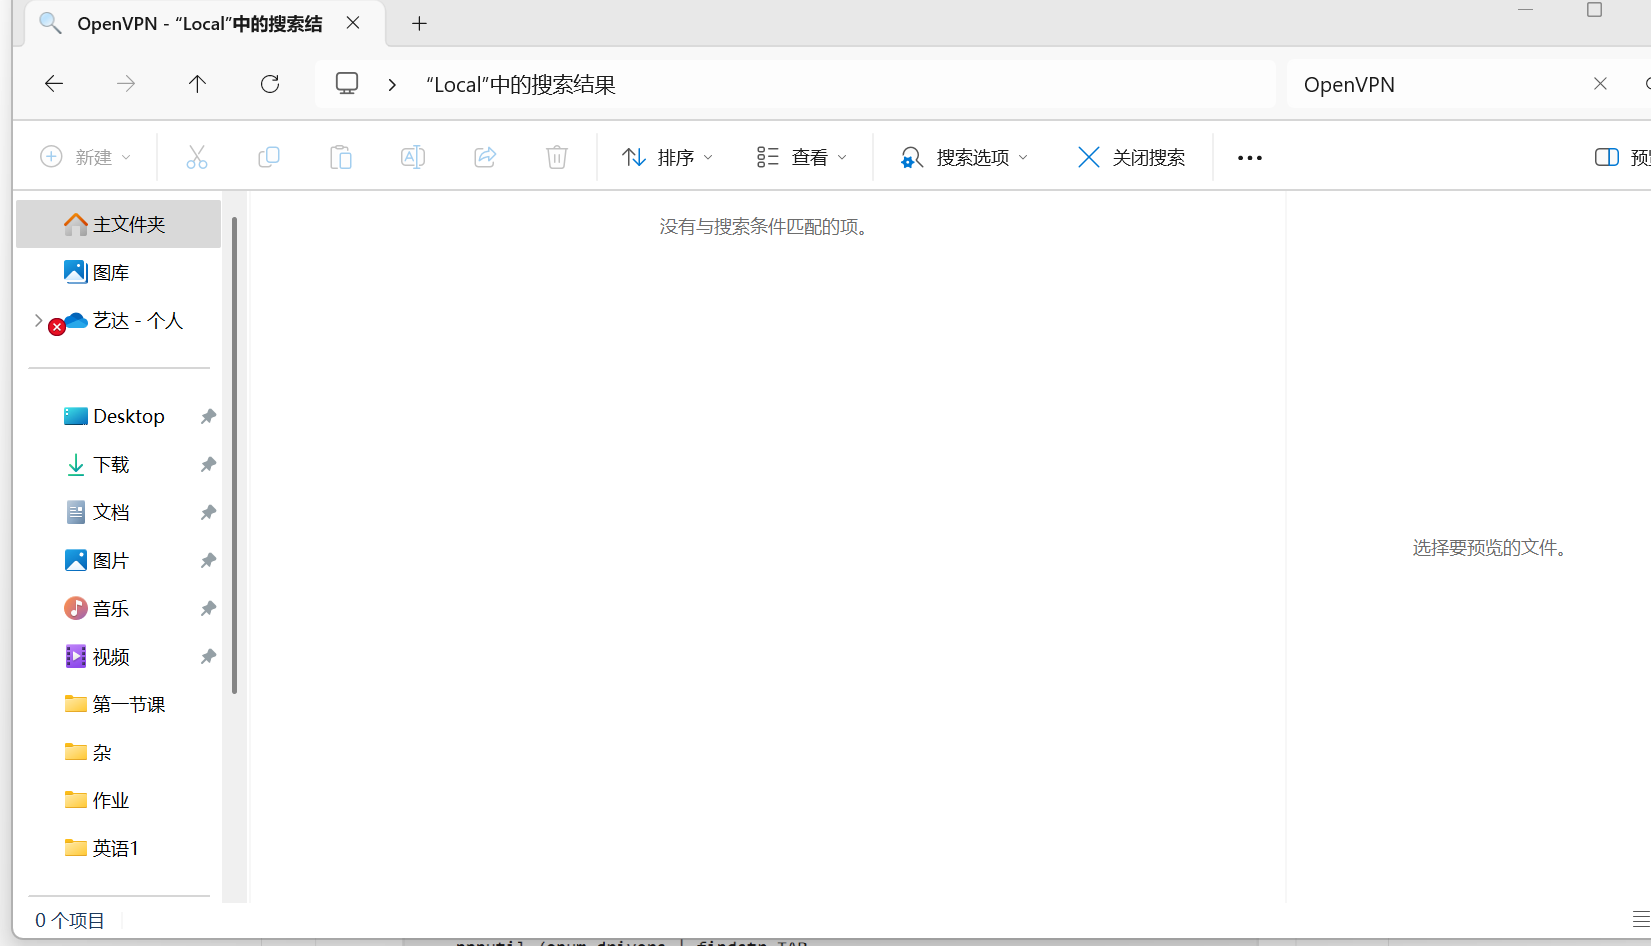Open a new File Explorer tab
Screen dimensions: 1651x946
pyautogui.click(x=419, y=23)
